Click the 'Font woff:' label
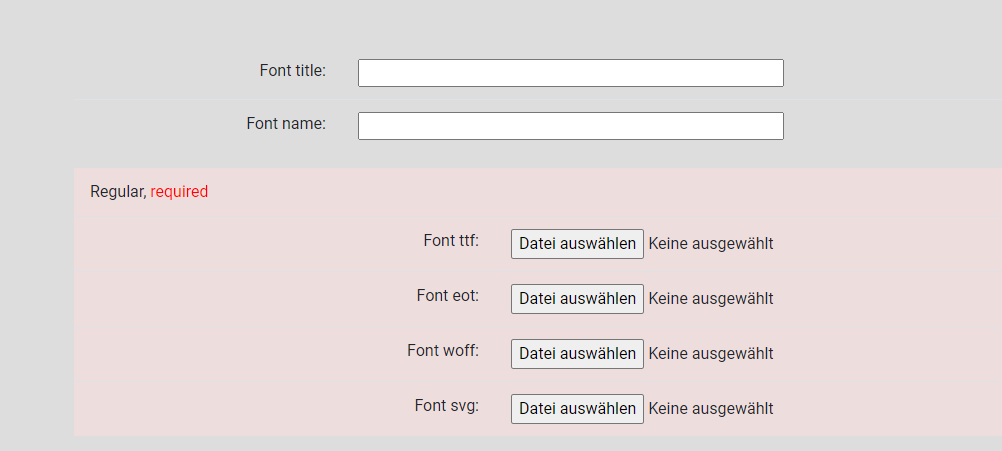 point(443,351)
